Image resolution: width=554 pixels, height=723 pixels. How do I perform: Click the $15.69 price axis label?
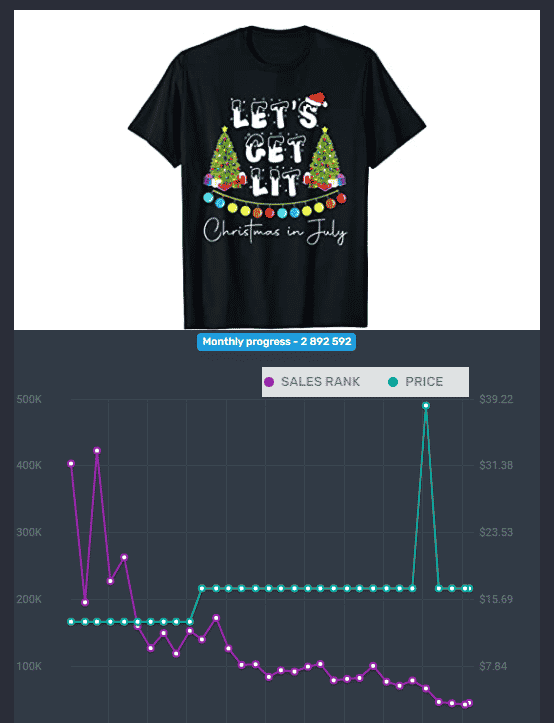pos(496,599)
